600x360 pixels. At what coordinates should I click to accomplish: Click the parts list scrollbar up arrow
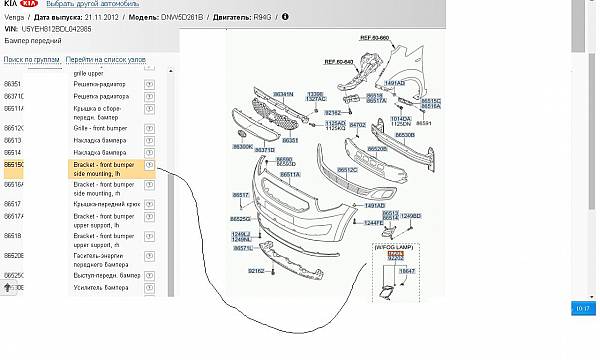coord(171,71)
